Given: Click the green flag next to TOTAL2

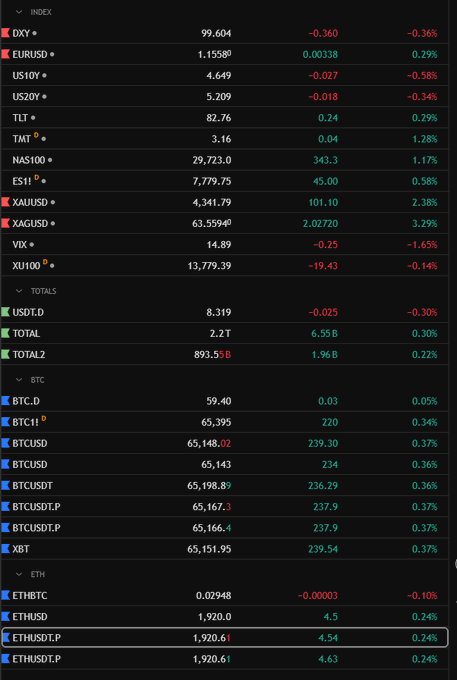Looking at the screenshot, I should [x=6, y=354].
